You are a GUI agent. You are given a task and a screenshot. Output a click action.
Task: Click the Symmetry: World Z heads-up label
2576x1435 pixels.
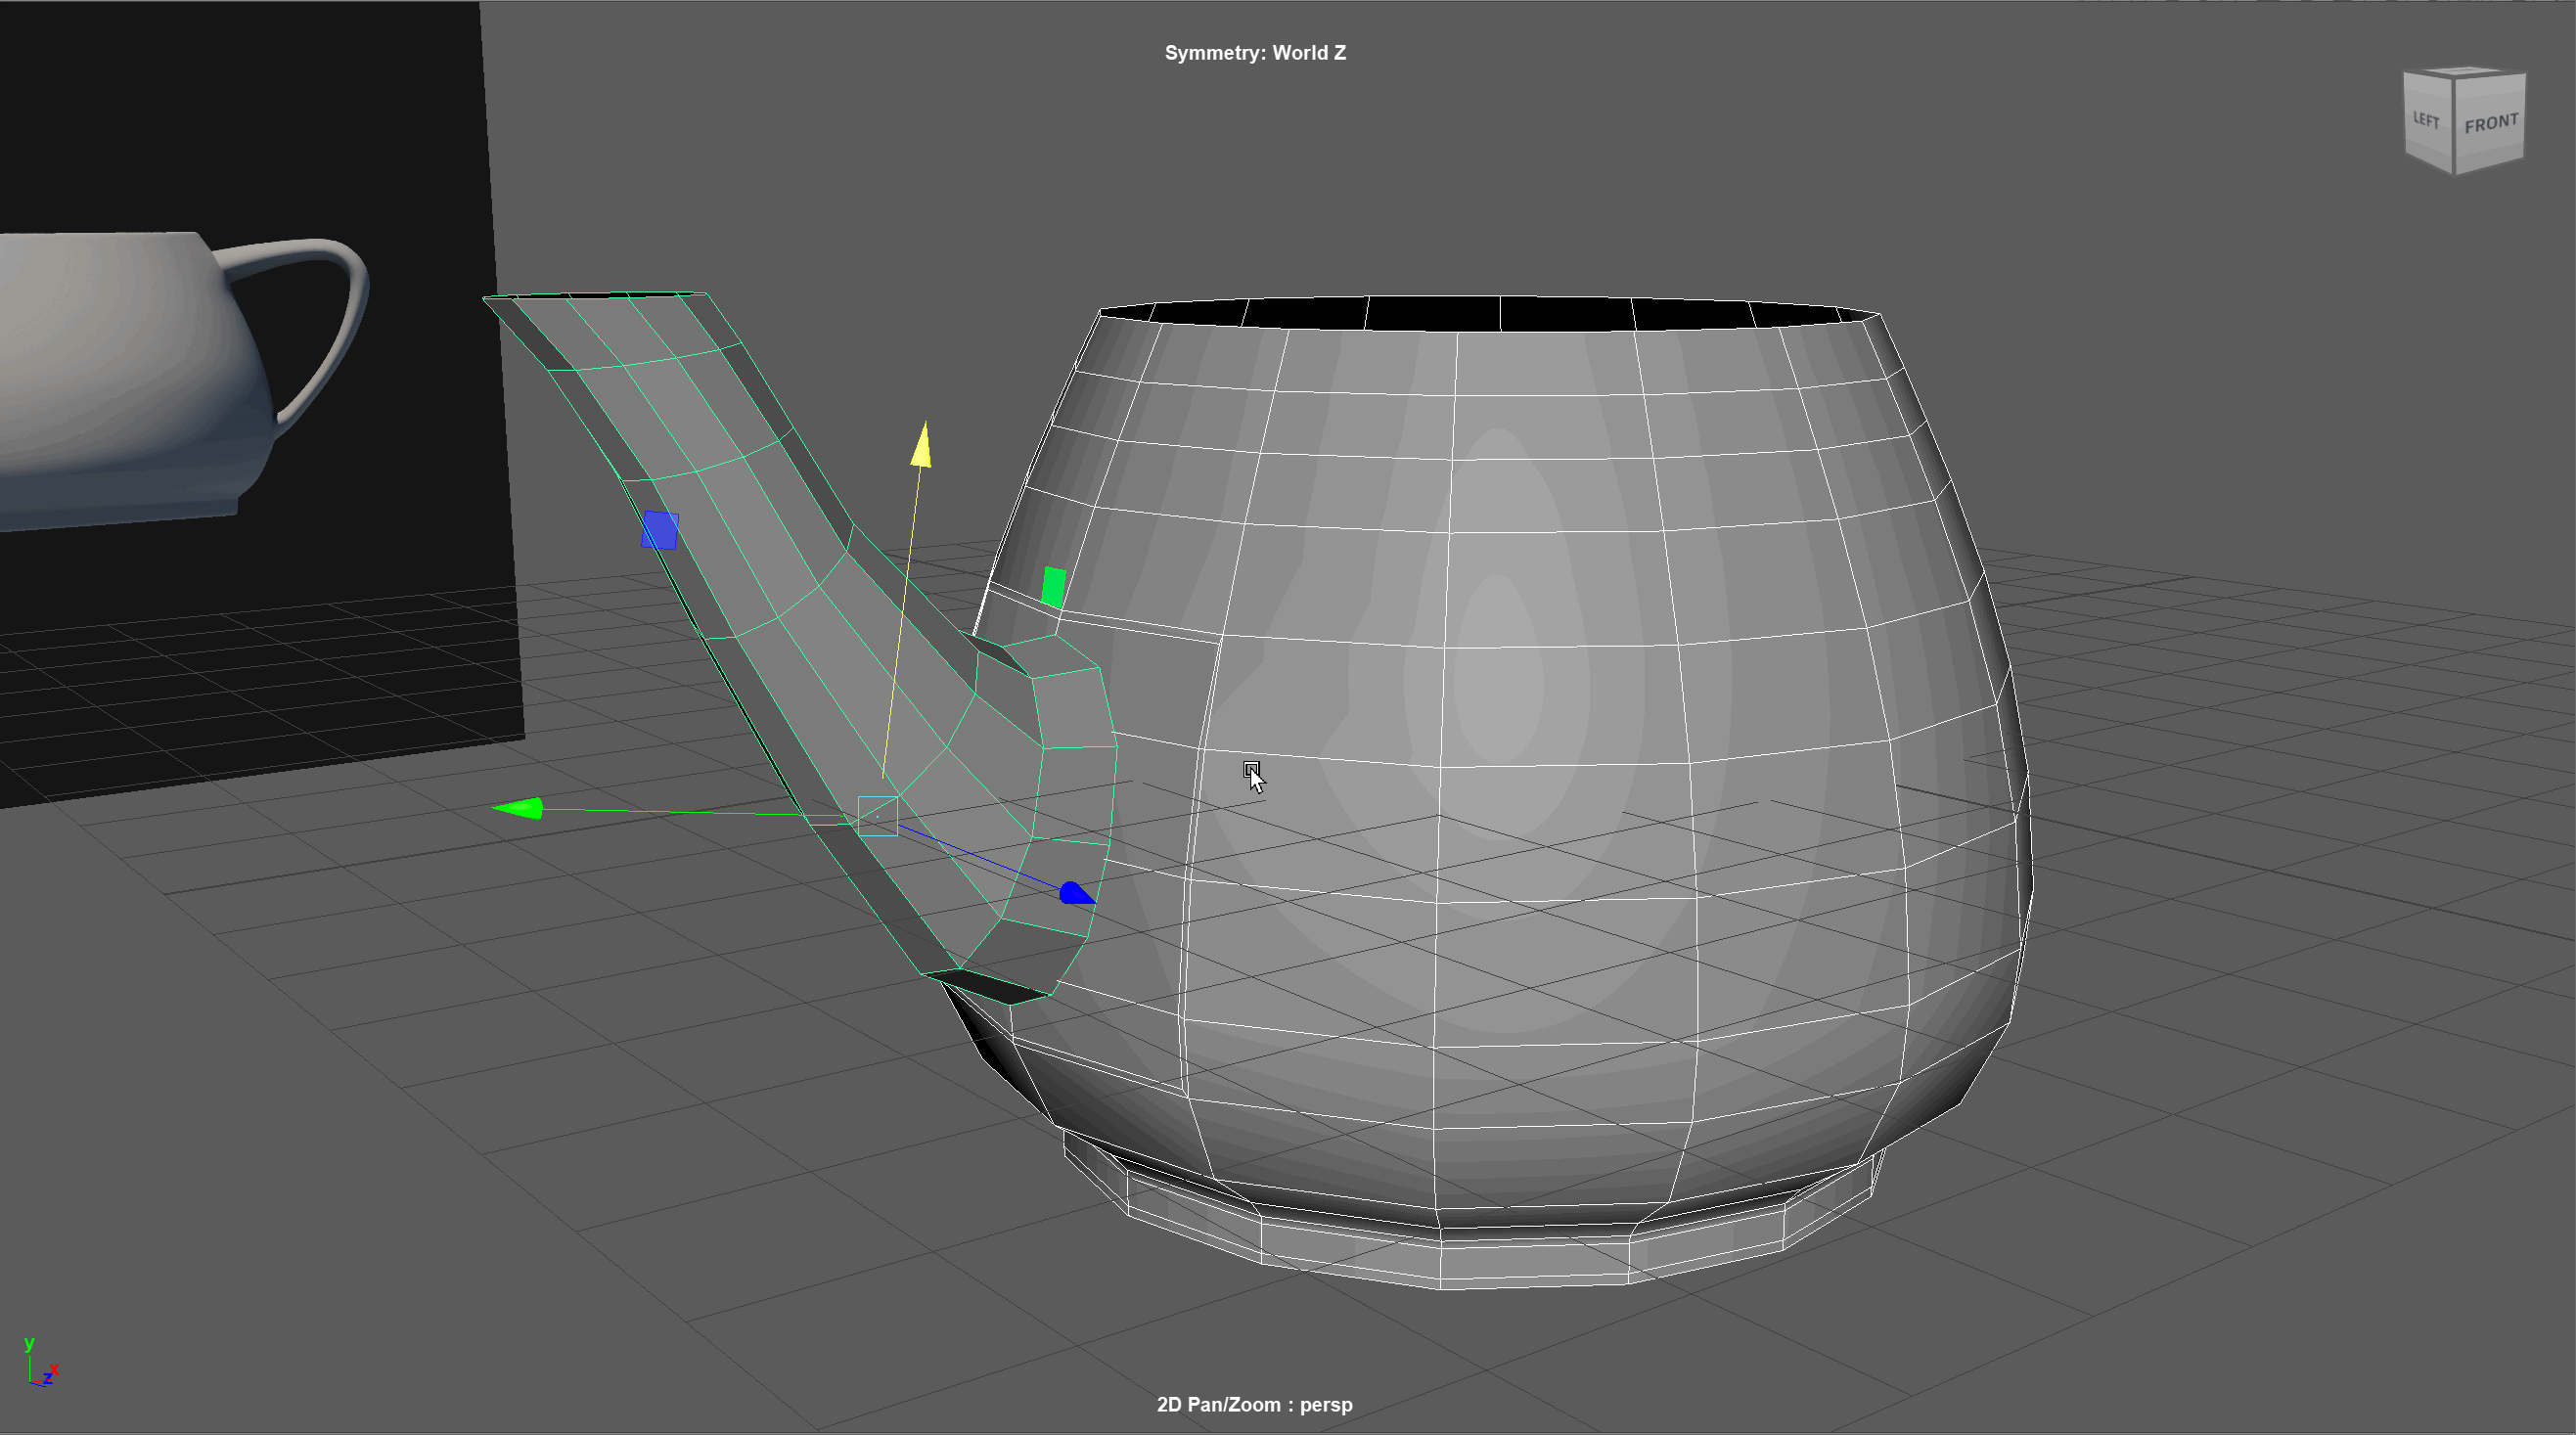tap(1254, 53)
